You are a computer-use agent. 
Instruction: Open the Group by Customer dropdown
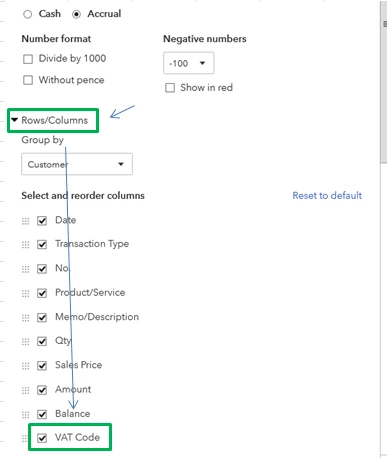[77, 164]
